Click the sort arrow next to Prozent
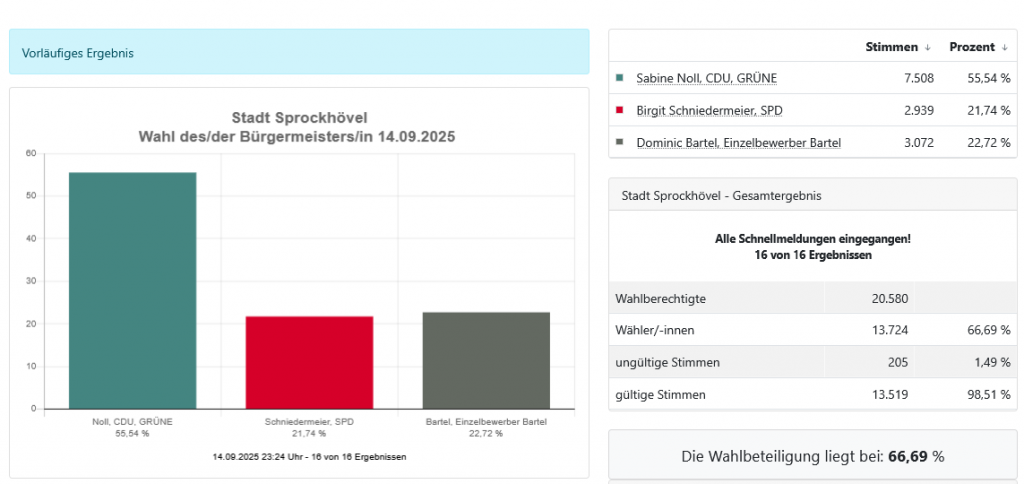Screen dimensions: 1024x484 pyautogui.click(x=1004, y=47)
